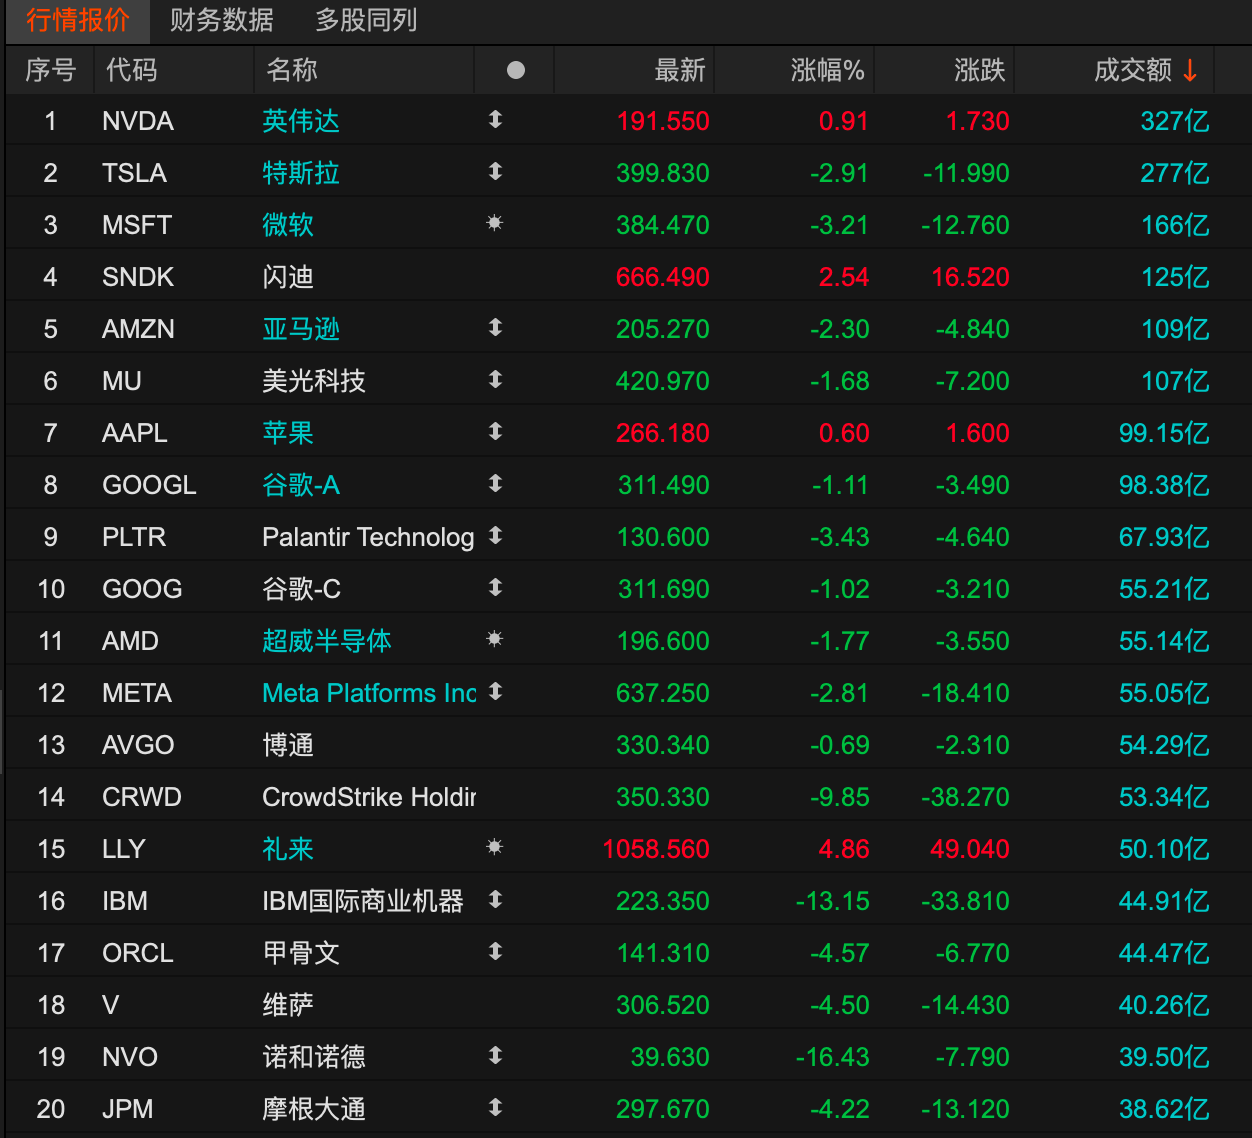Select the CrowdStrike Holdir name cell
The height and width of the screenshot is (1138, 1252).
coord(369,797)
